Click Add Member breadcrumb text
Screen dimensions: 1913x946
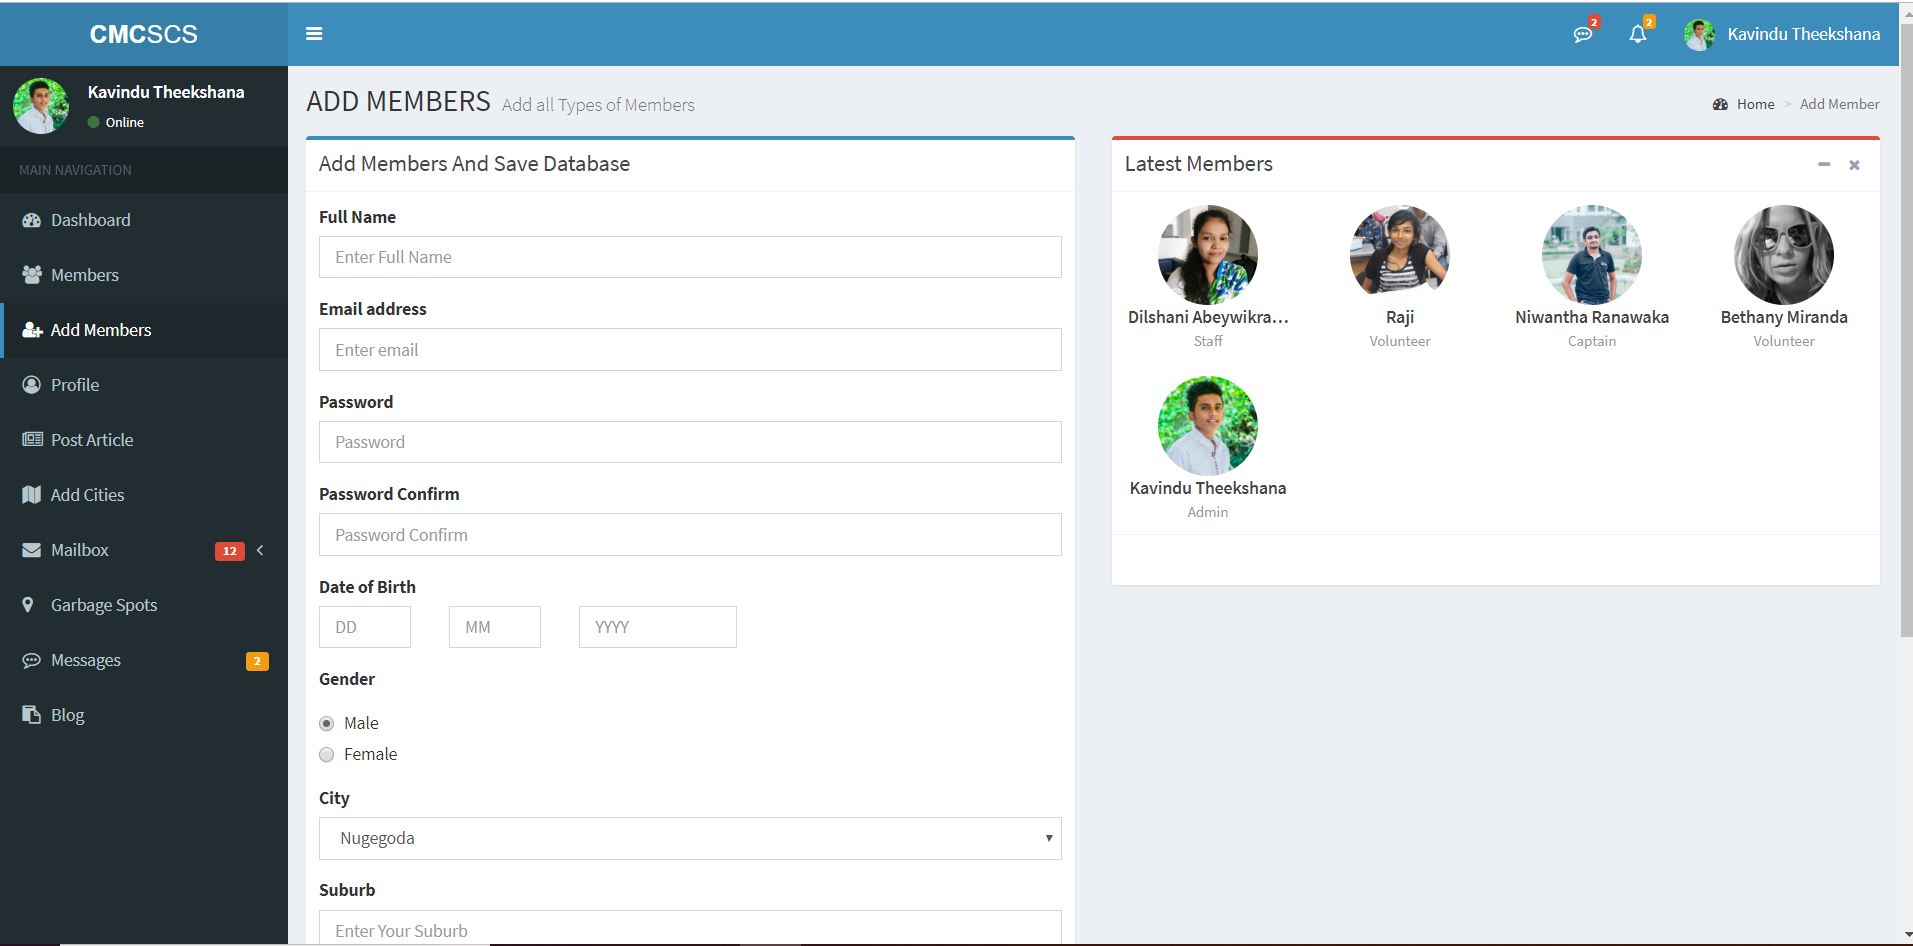coord(1839,104)
